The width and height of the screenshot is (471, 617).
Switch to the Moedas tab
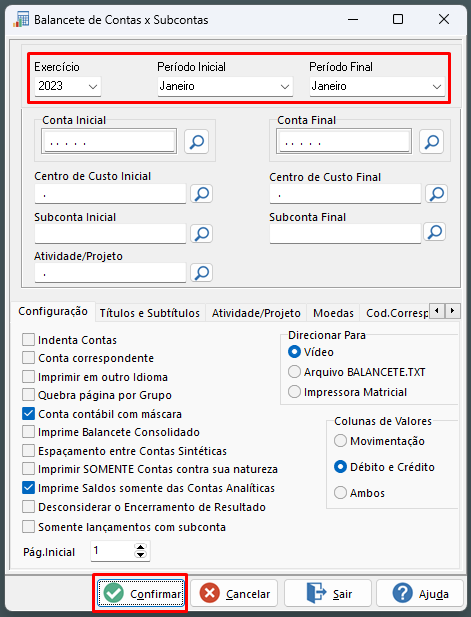pos(333,313)
